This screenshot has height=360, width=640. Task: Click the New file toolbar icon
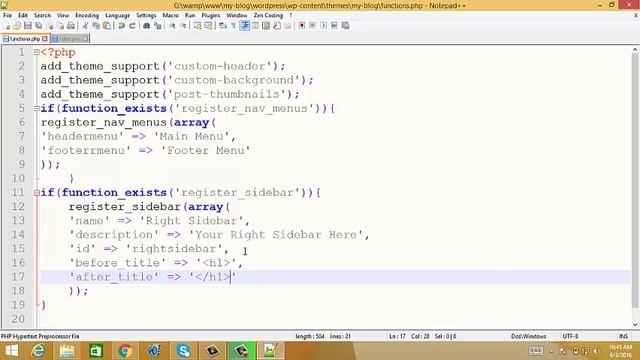(x=7, y=26)
